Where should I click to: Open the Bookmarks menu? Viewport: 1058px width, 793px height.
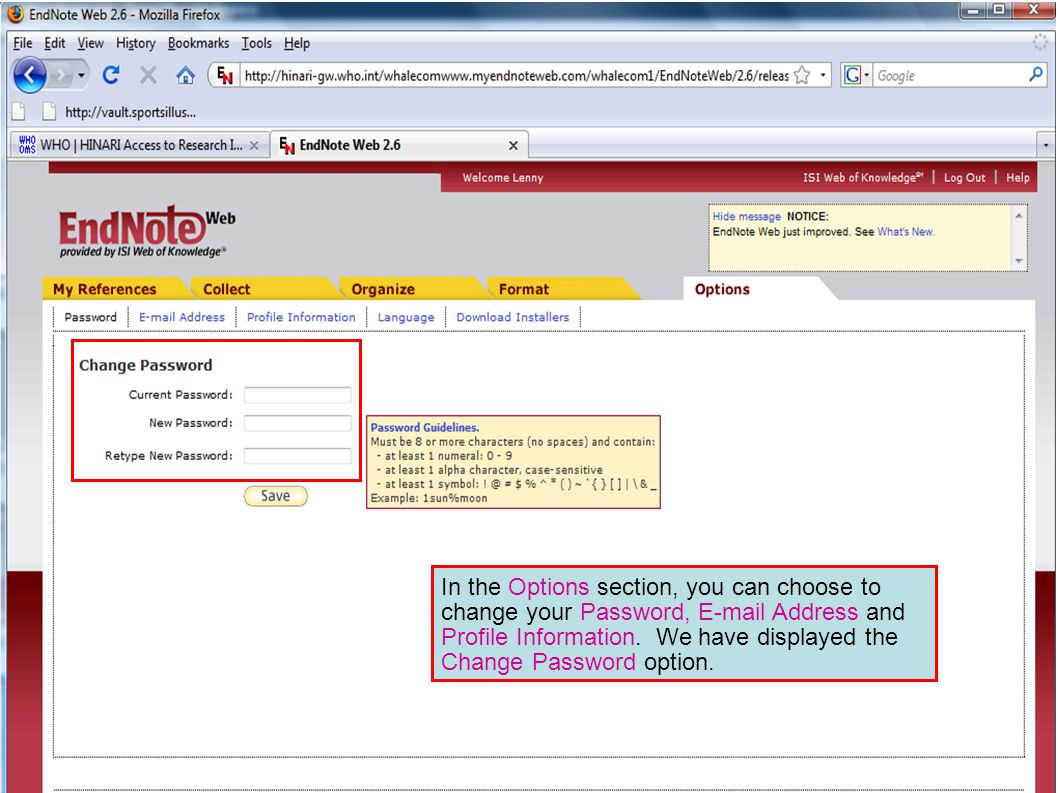click(198, 43)
